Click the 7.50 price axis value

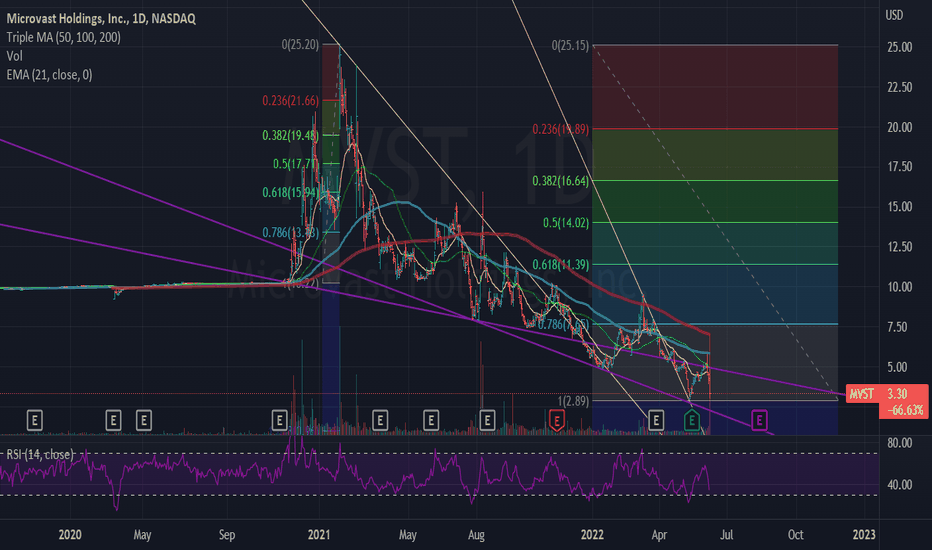click(x=897, y=327)
